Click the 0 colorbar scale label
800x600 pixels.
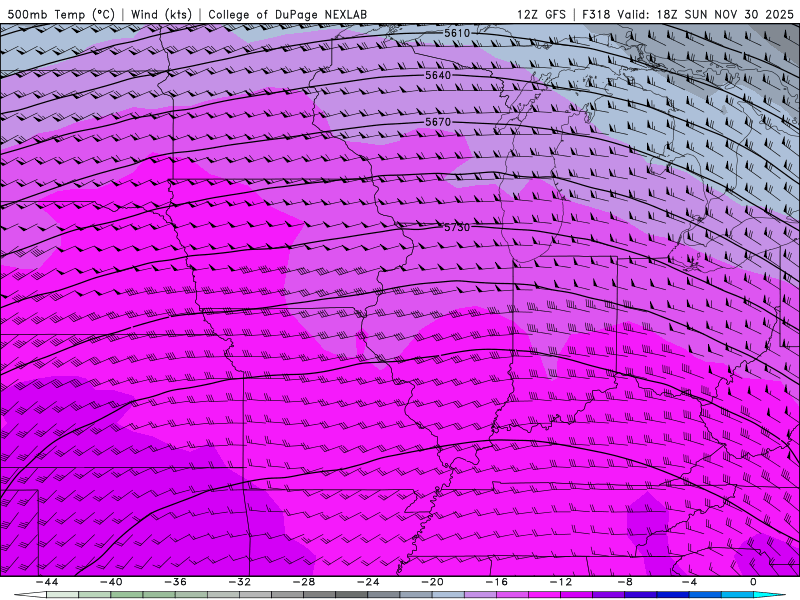754,582
